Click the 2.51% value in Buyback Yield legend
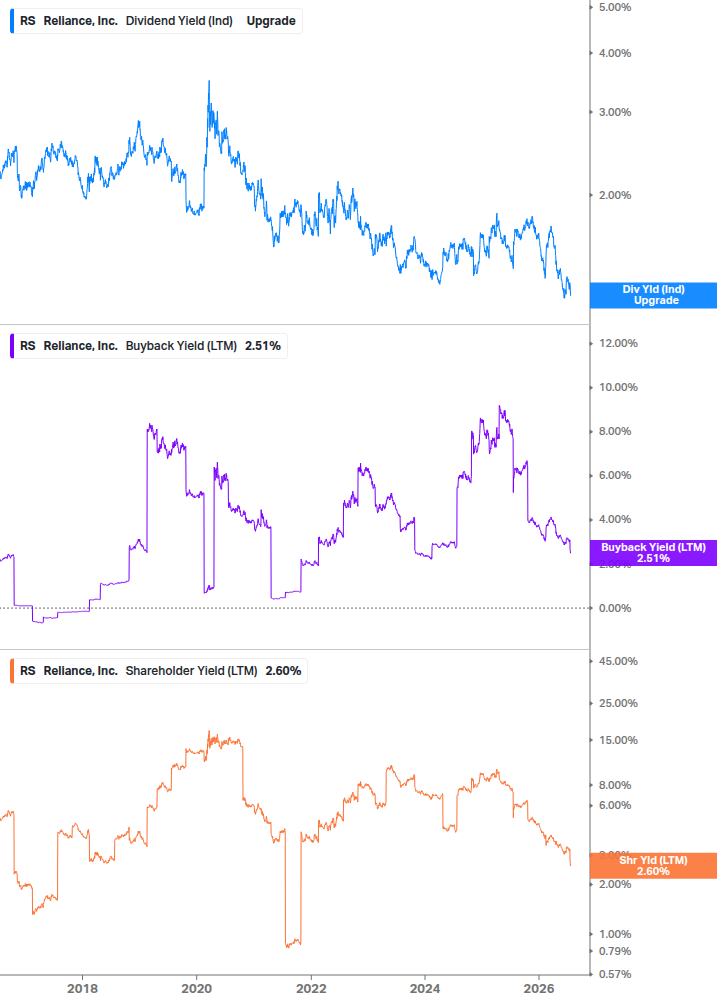 (263, 346)
